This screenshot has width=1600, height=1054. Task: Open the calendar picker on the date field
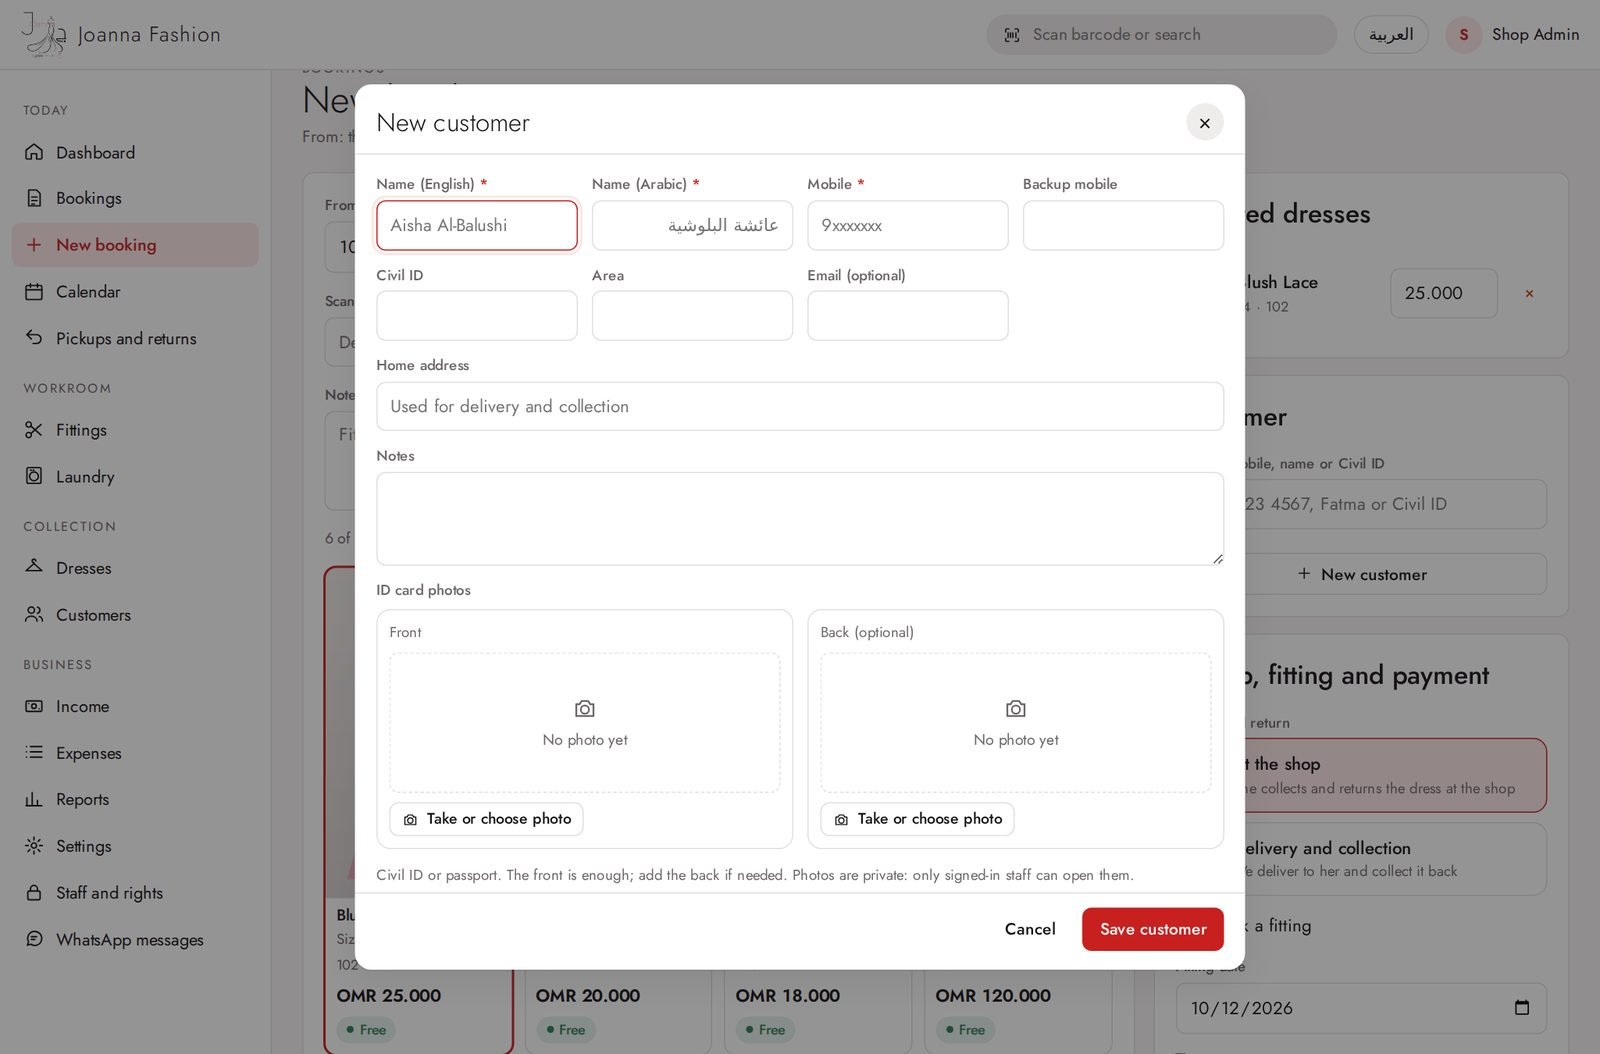[1522, 1008]
